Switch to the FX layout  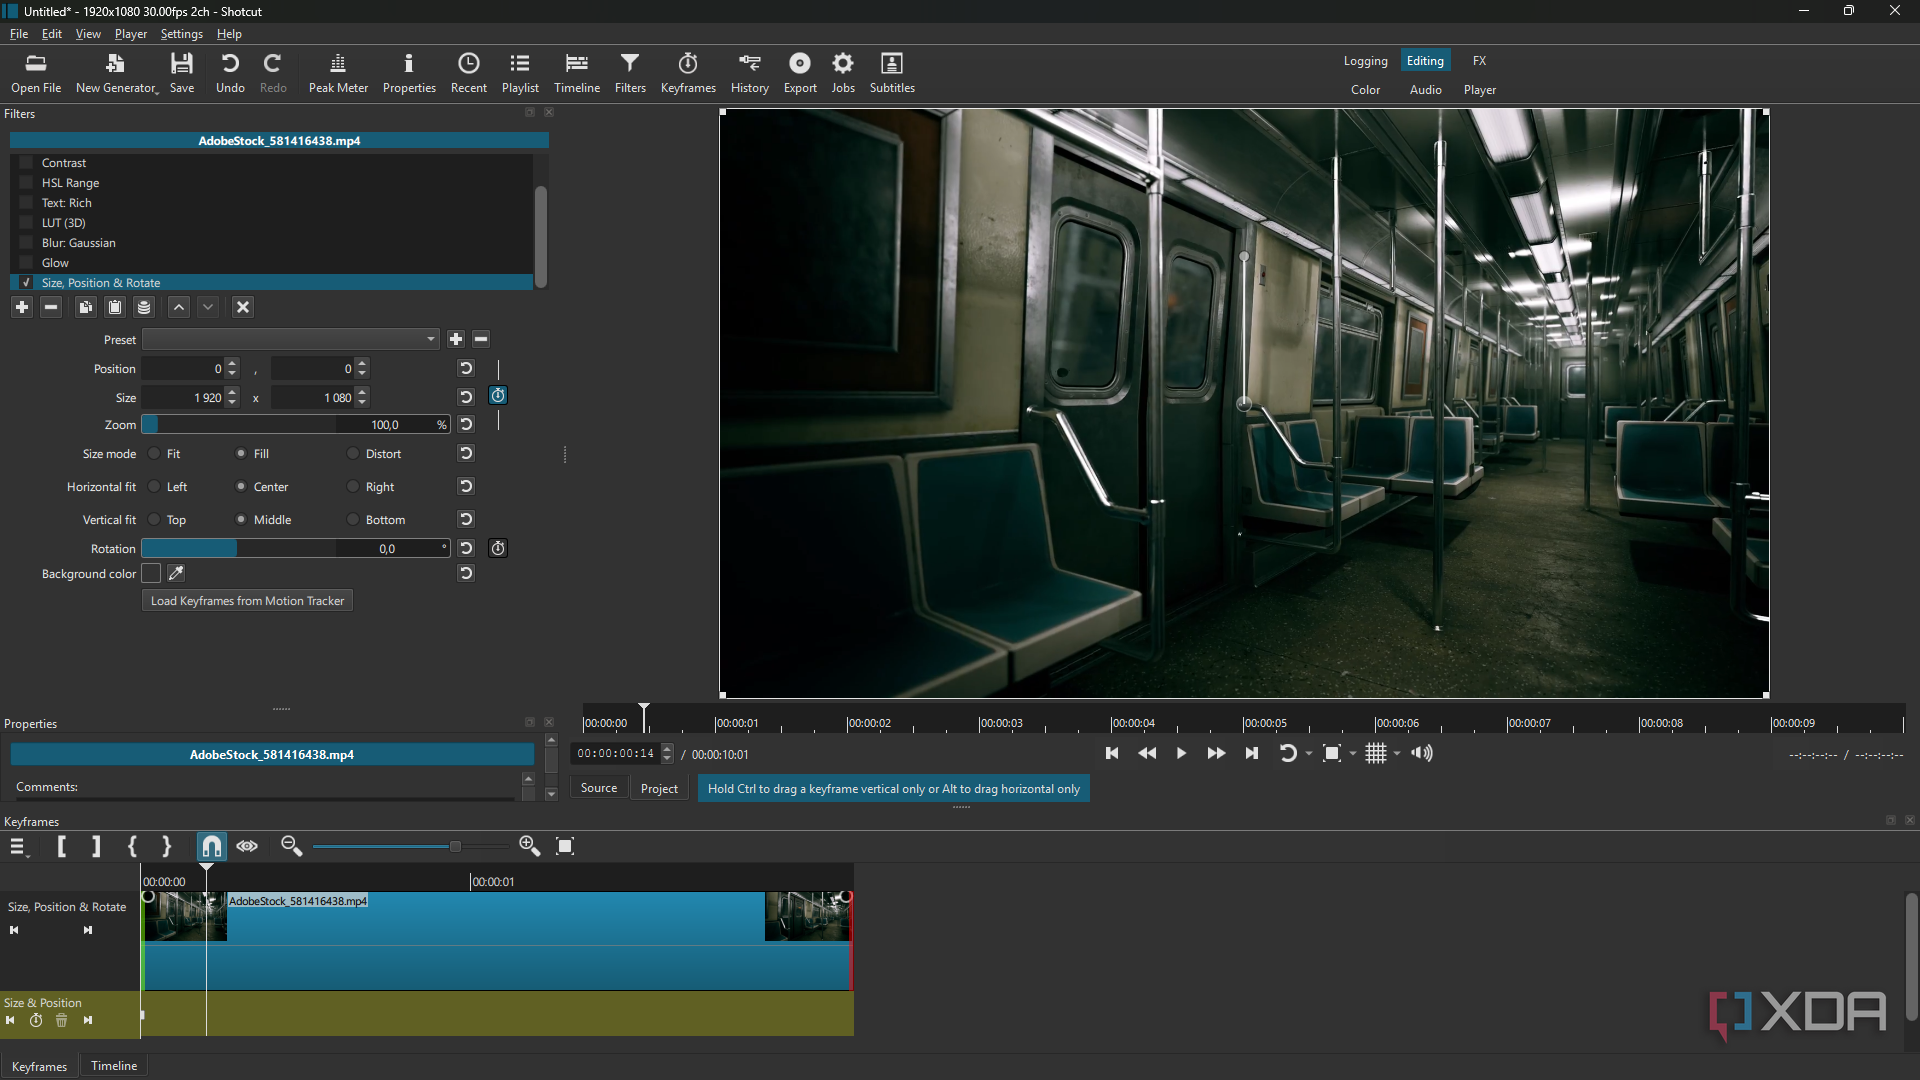[1479, 61]
